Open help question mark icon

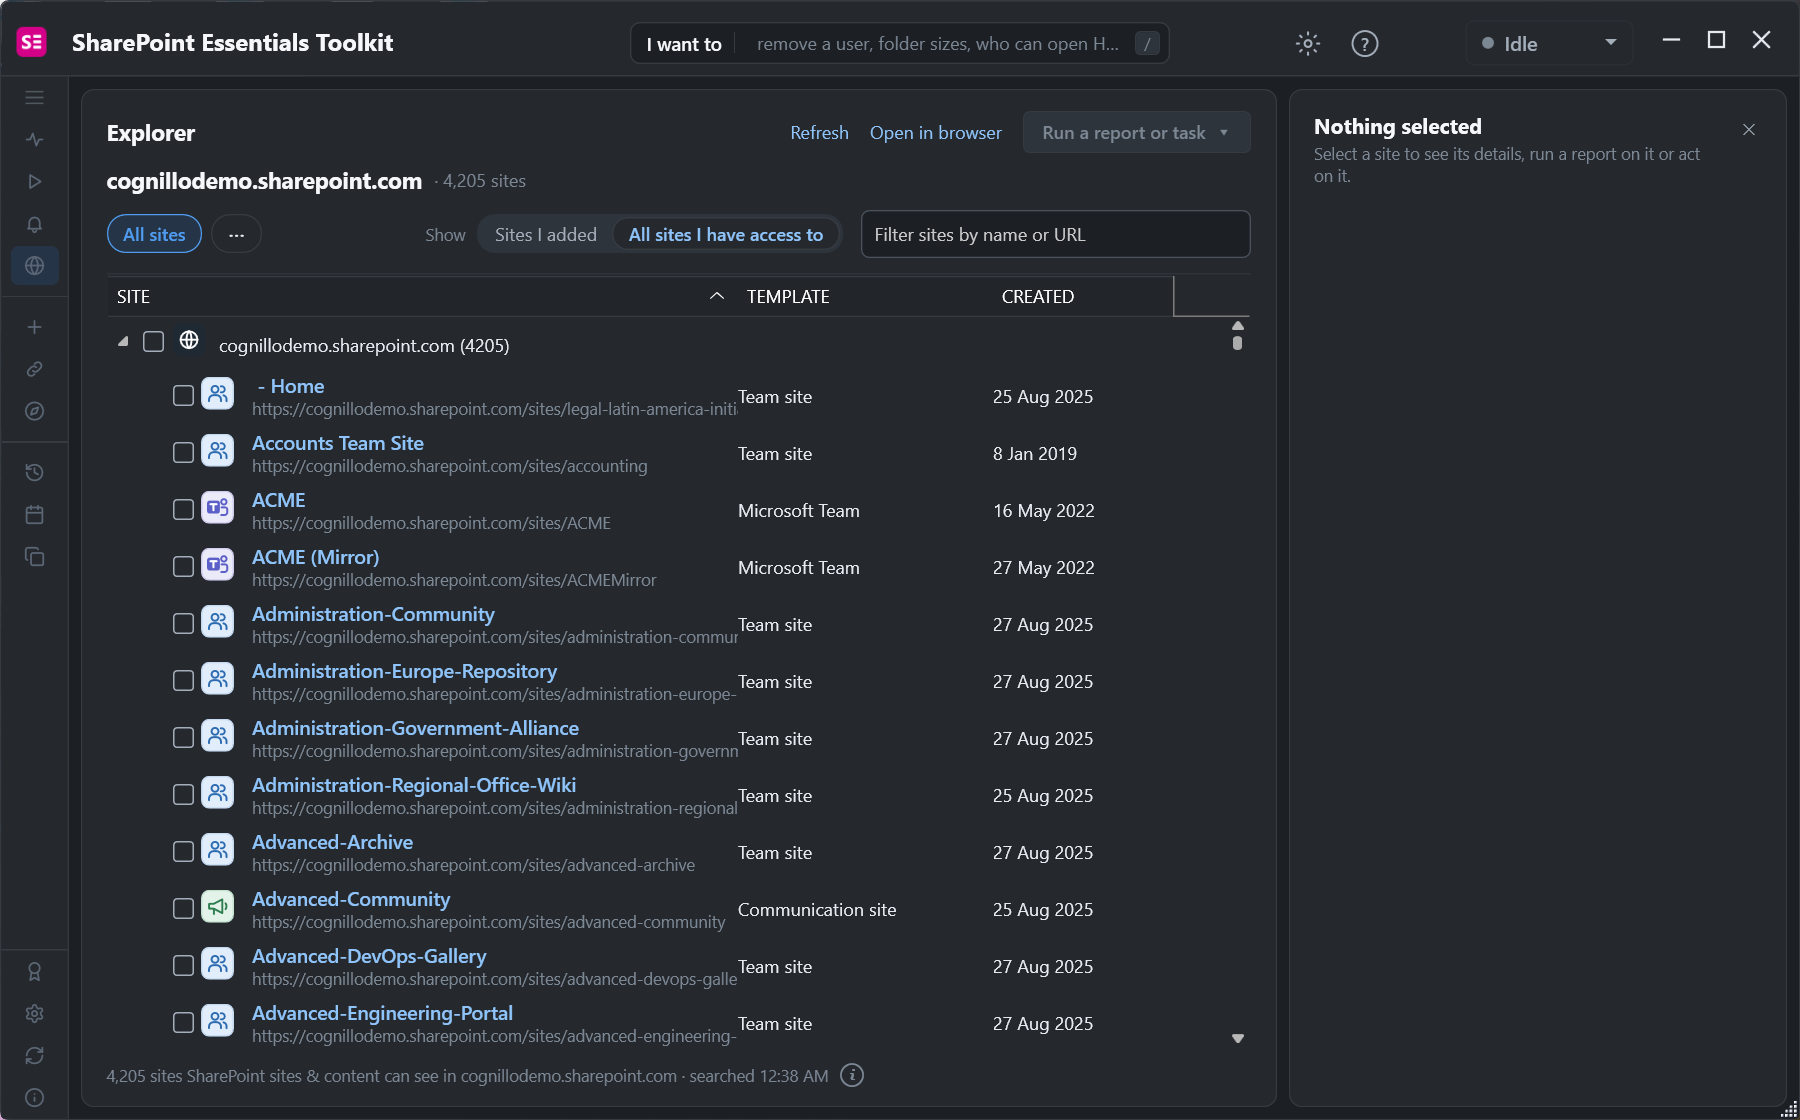(1365, 44)
